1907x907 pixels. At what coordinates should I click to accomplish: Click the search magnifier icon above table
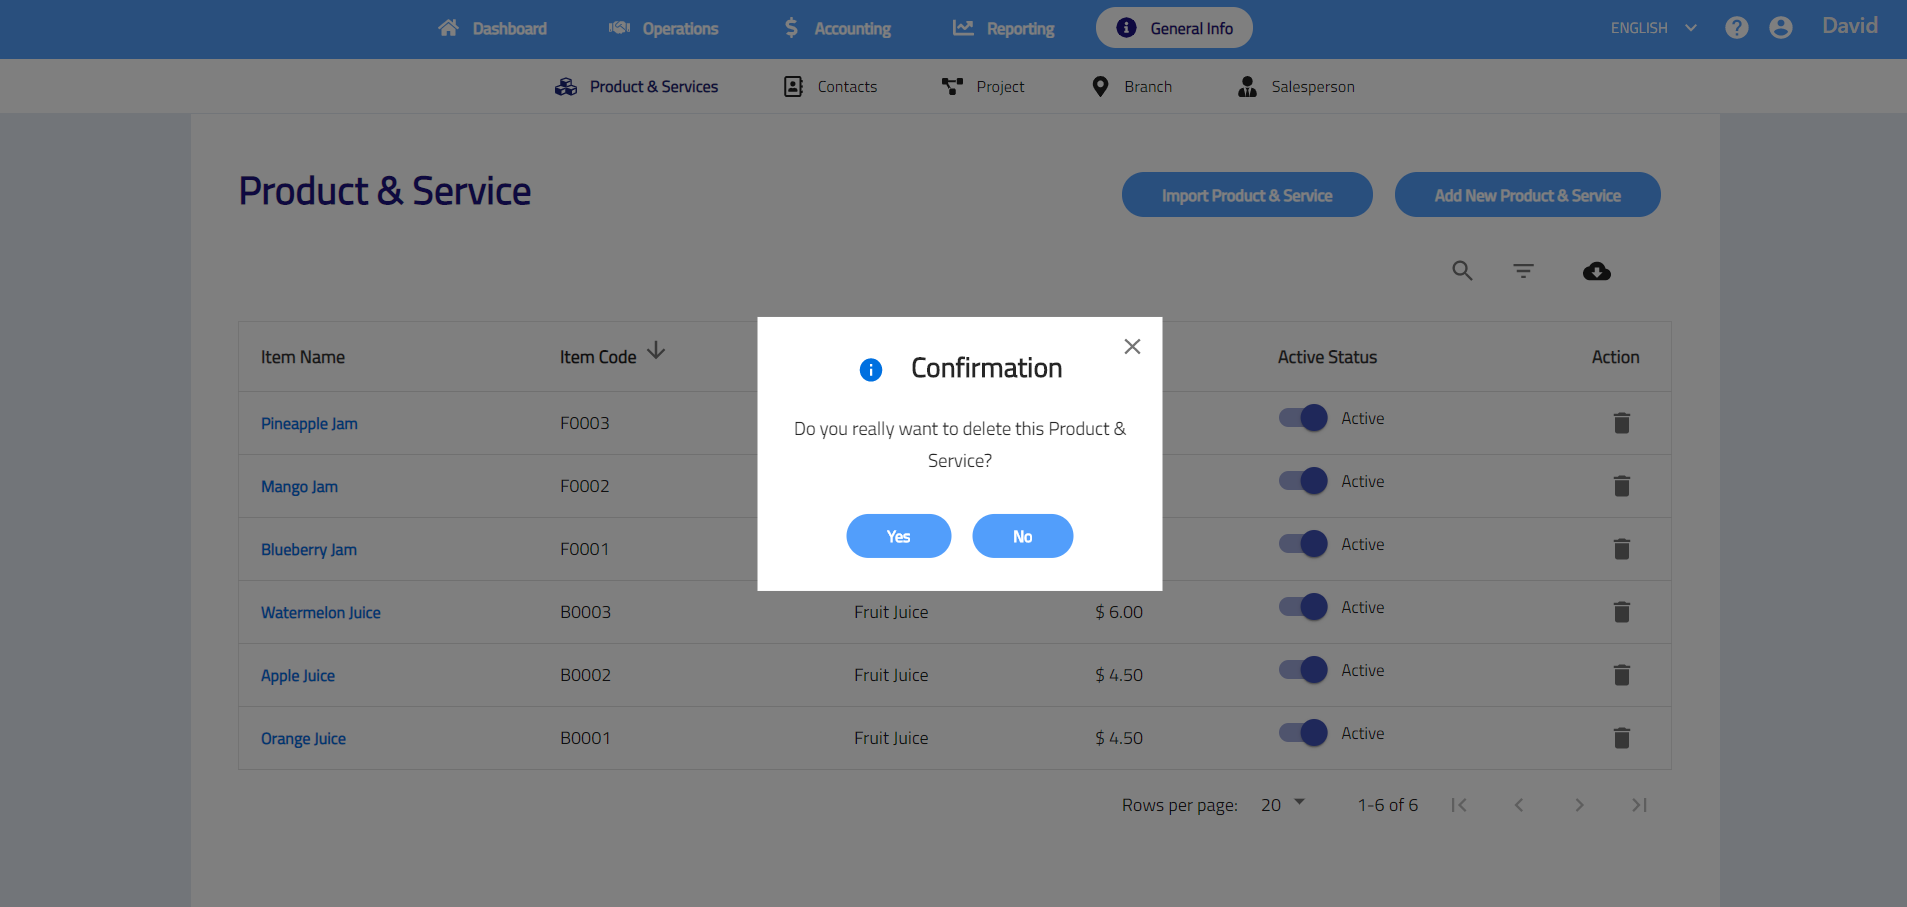(1462, 271)
